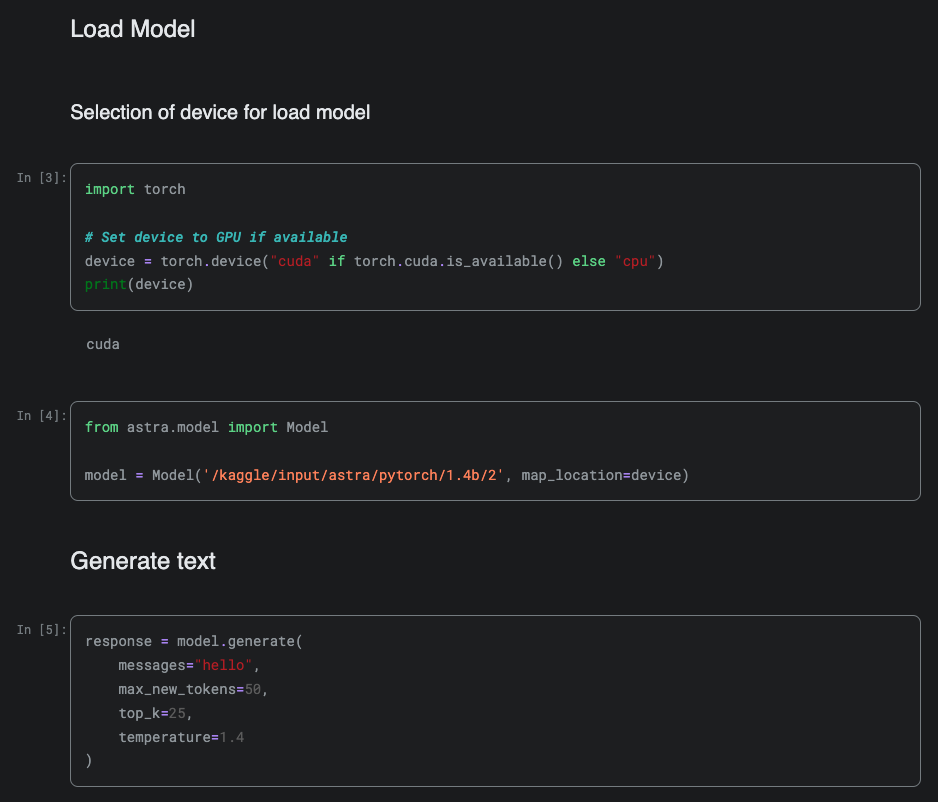Click the 'Set device to GPU' comment

pos(216,237)
